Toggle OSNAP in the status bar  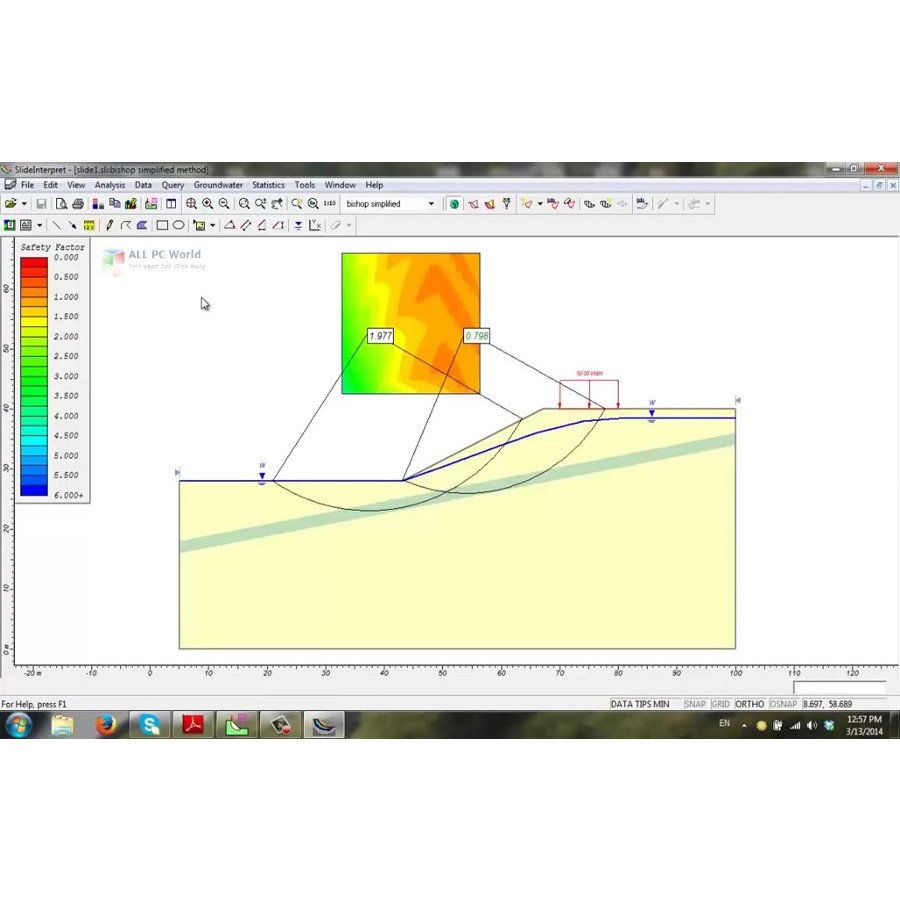pyautogui.click(x=783, y=704)
